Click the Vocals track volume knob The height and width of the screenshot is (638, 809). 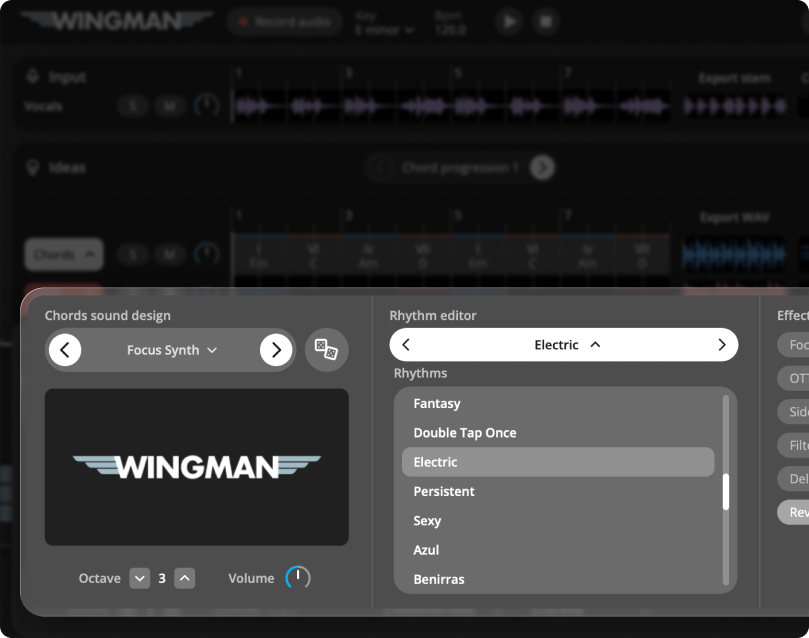[206, 105]
